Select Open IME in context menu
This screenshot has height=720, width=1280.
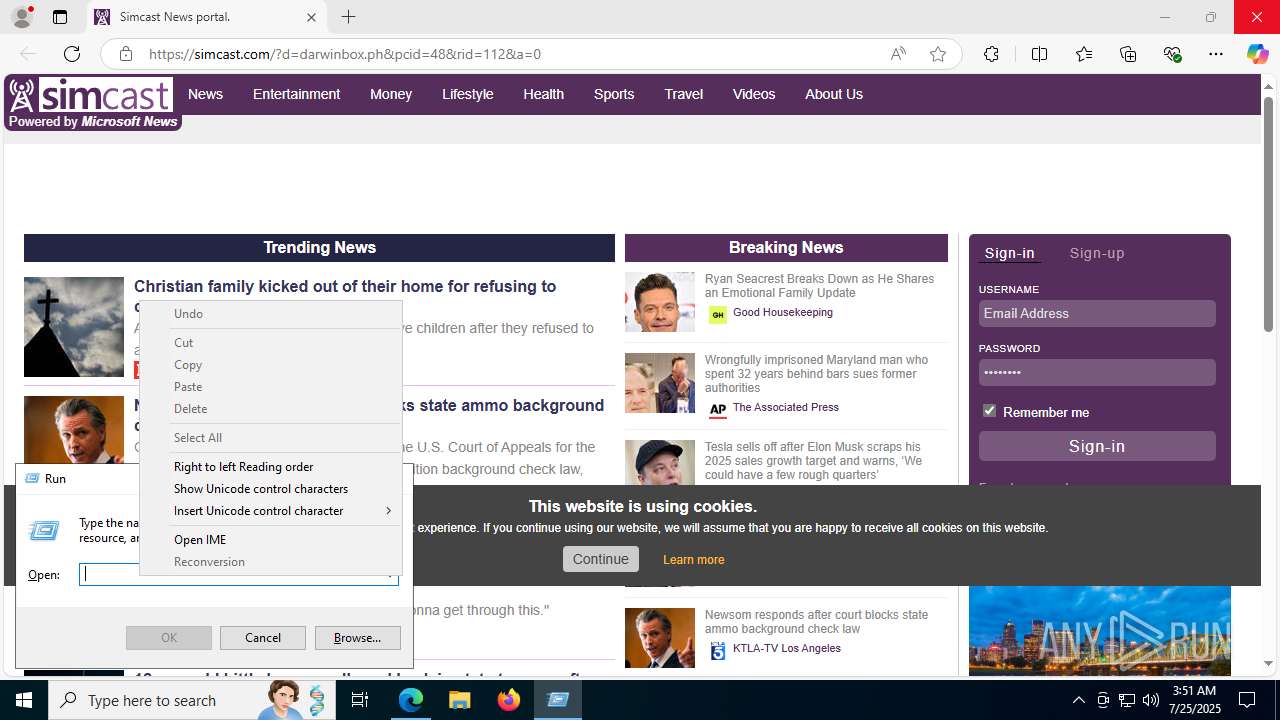[270, 540]
